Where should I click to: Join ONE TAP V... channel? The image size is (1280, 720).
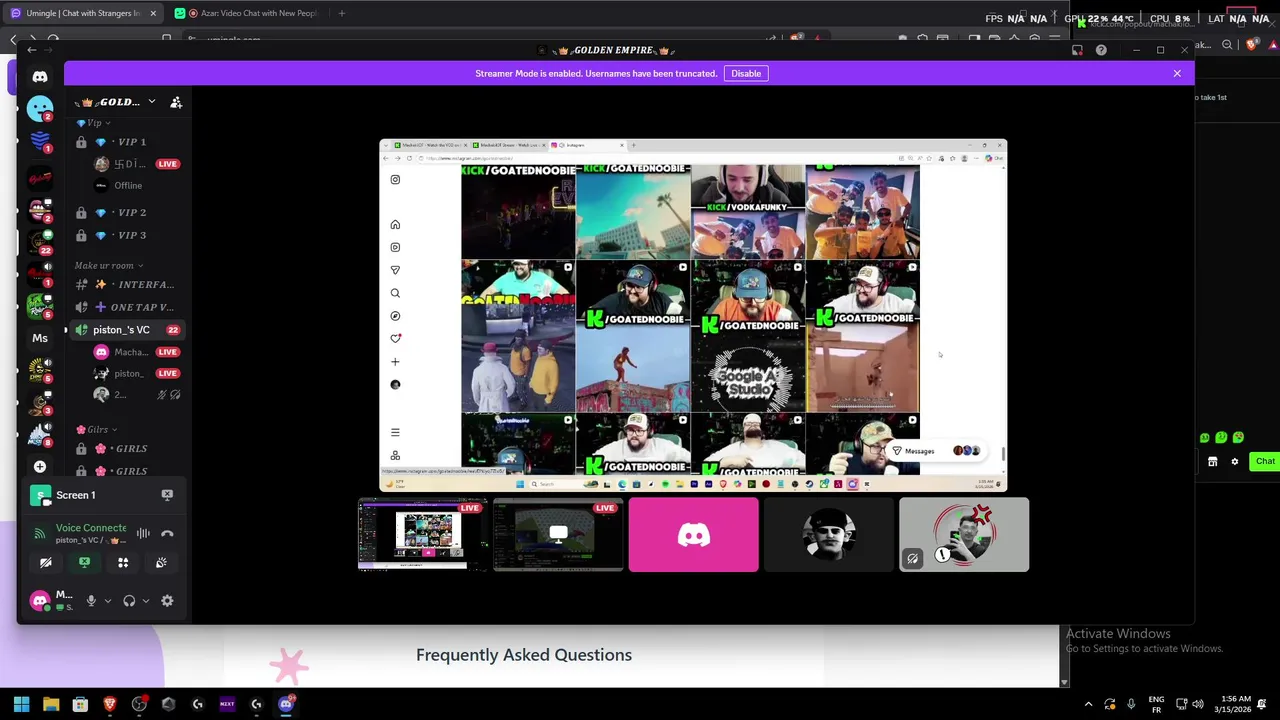coord(126,307)
